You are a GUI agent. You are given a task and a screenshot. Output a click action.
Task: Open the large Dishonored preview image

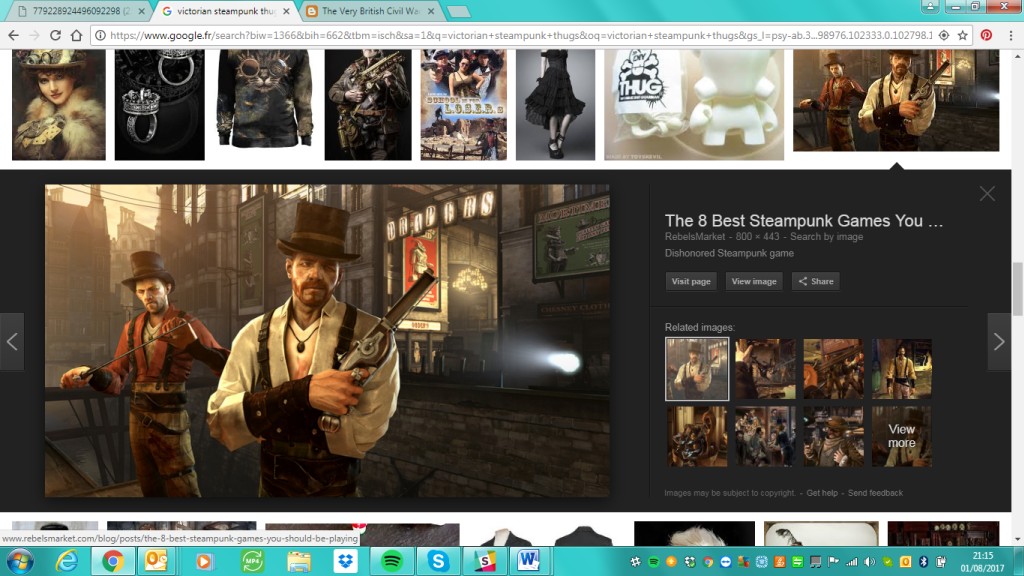(327, 340)
